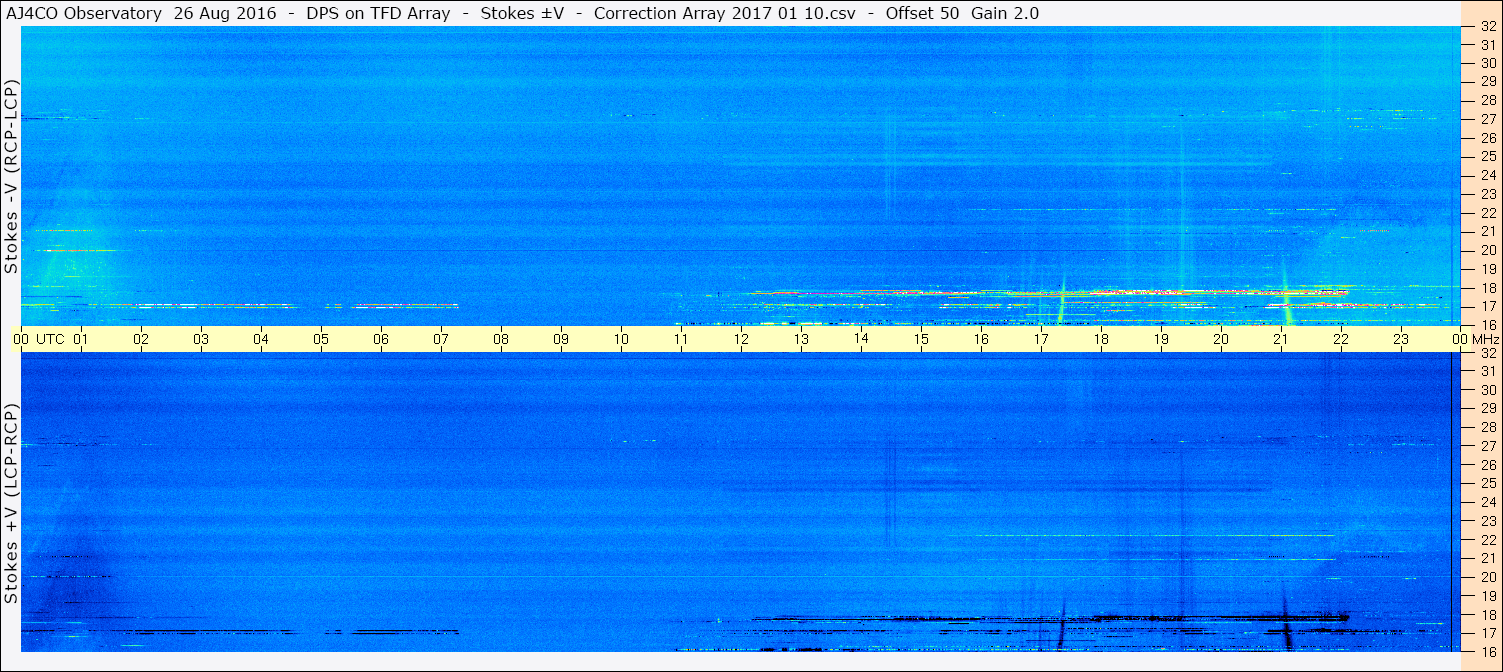Click 18 MHz label of lower Stokes +V panel

[x=1488, y=615]
